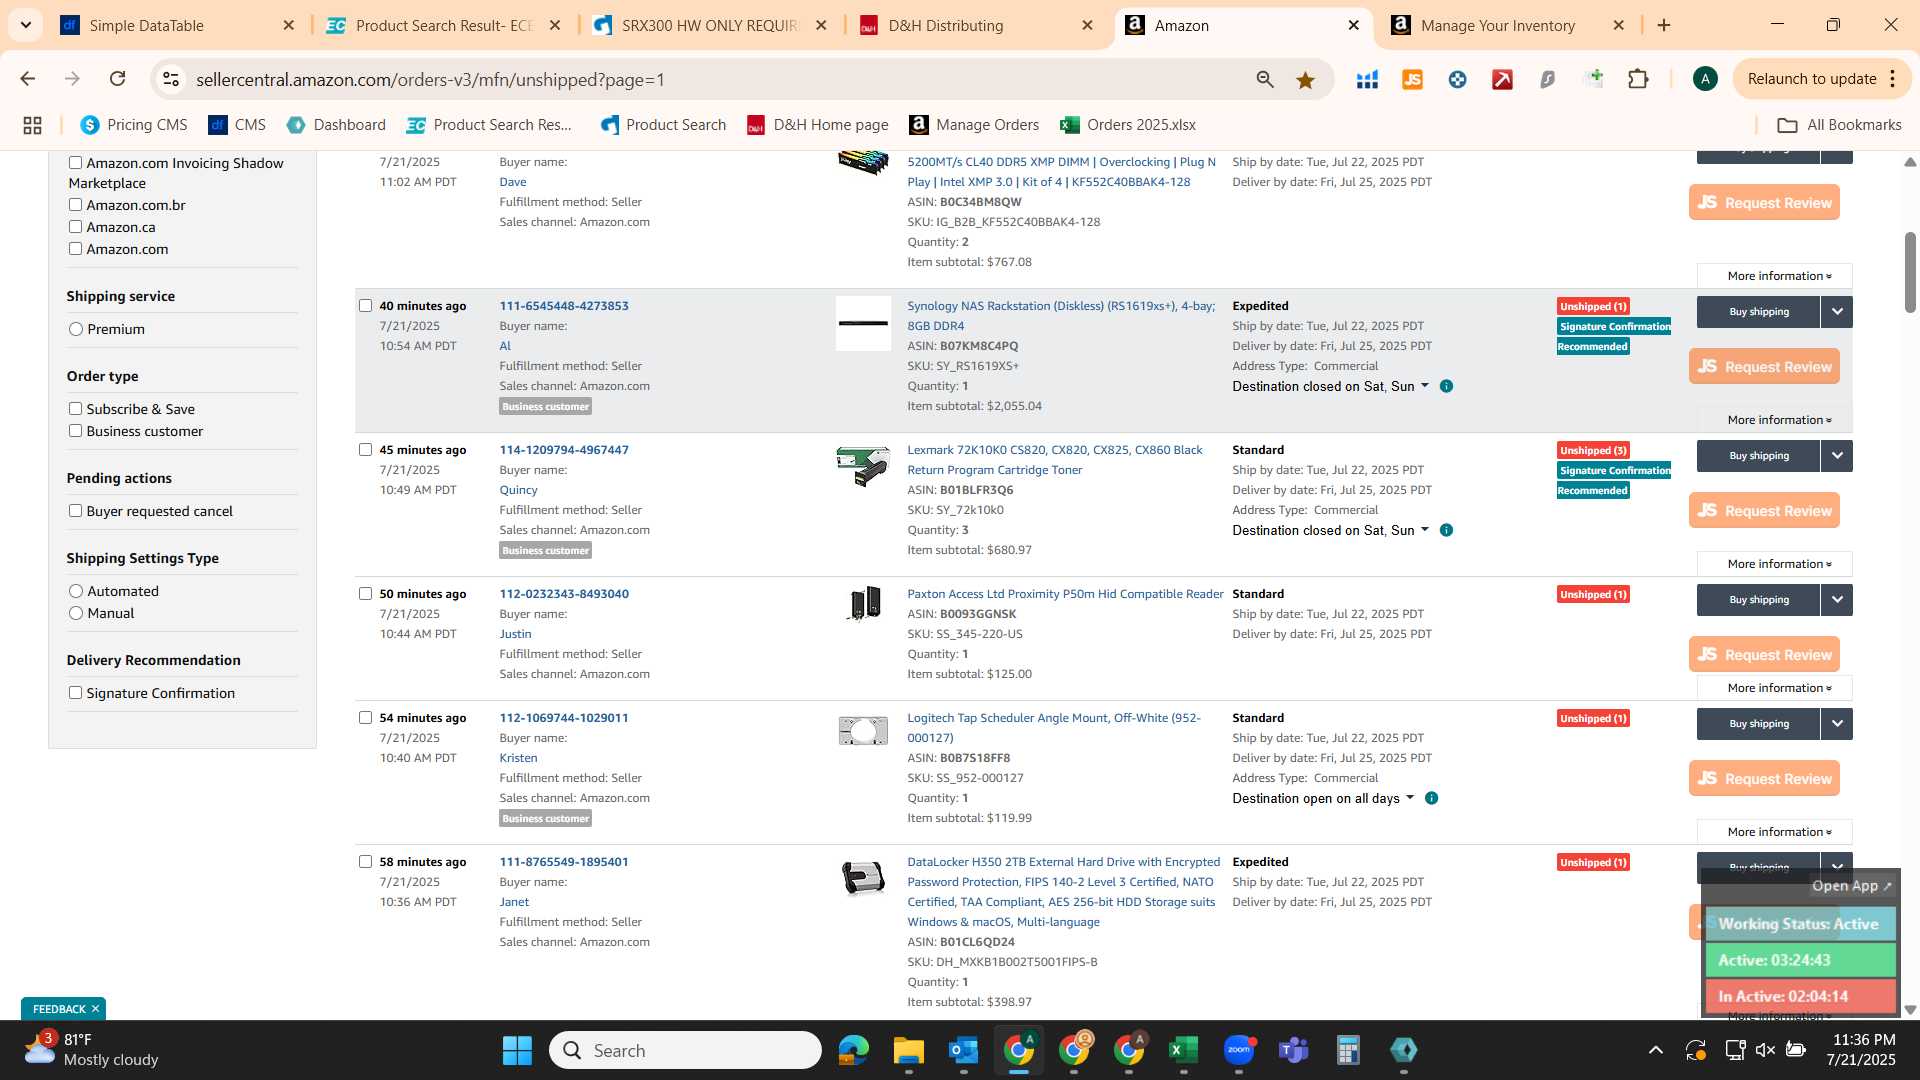Open order link 114-1209794-4967447

coord(564,450)
